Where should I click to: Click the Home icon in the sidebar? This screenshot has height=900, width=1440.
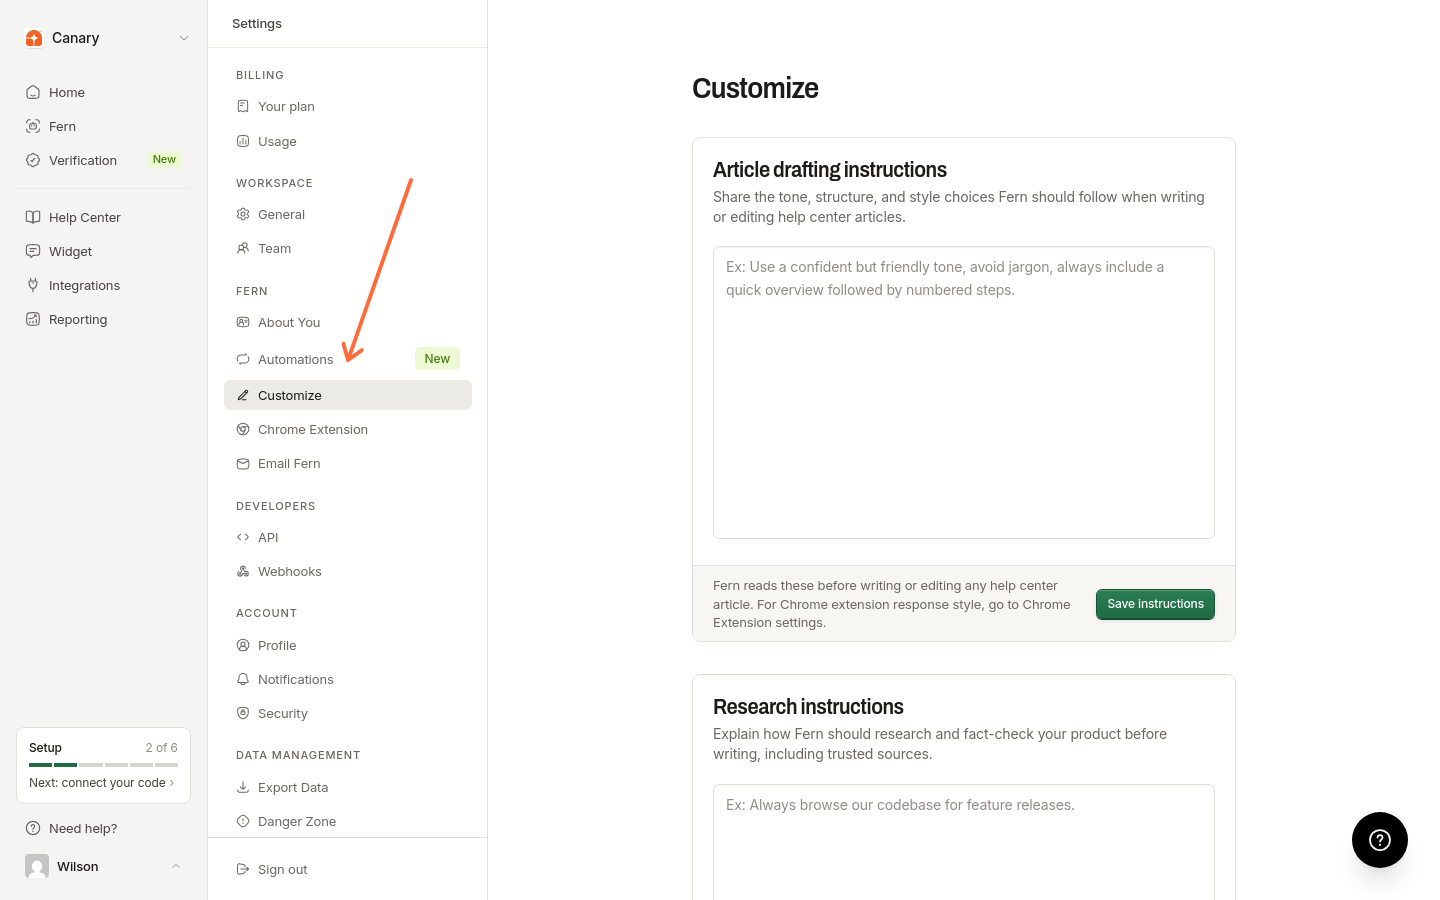[33, 92]
